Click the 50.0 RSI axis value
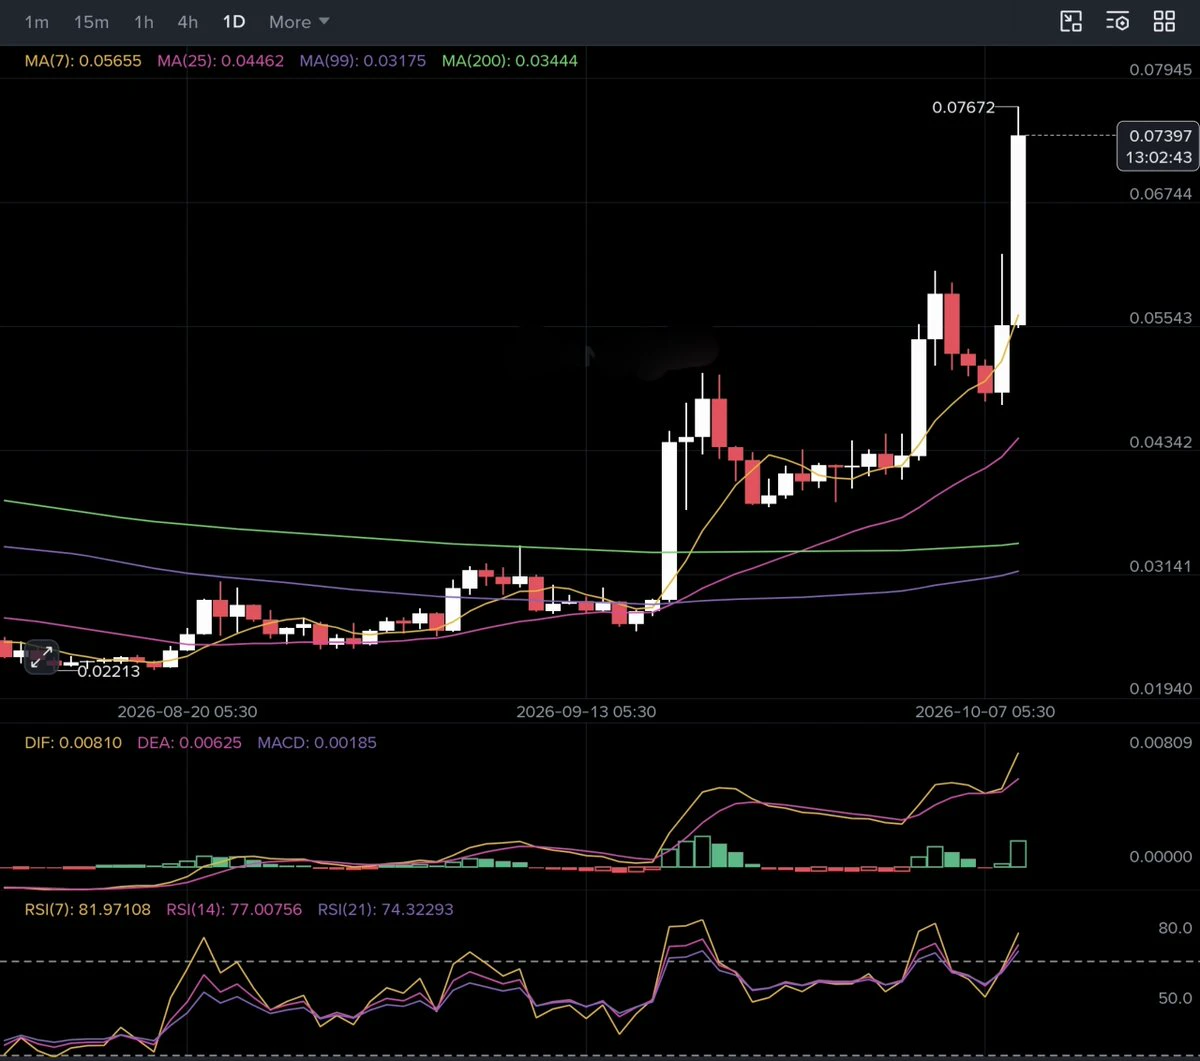 [x=1174, y=999]
